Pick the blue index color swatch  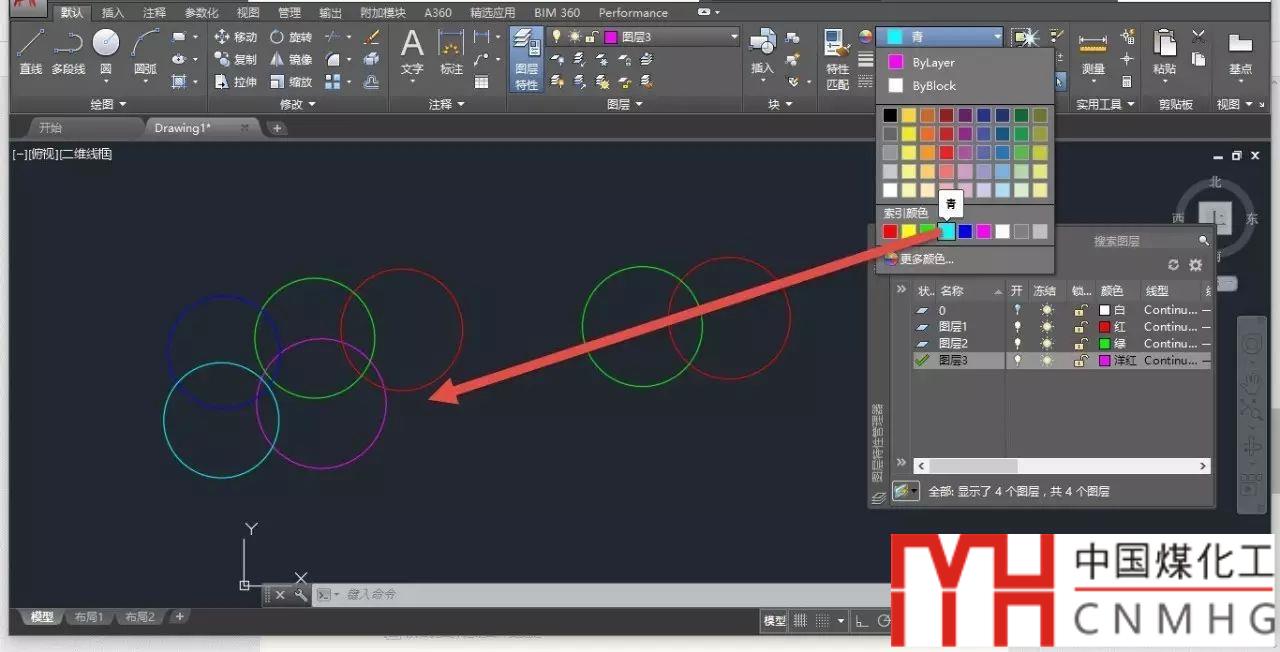click(x=965, y=232)
